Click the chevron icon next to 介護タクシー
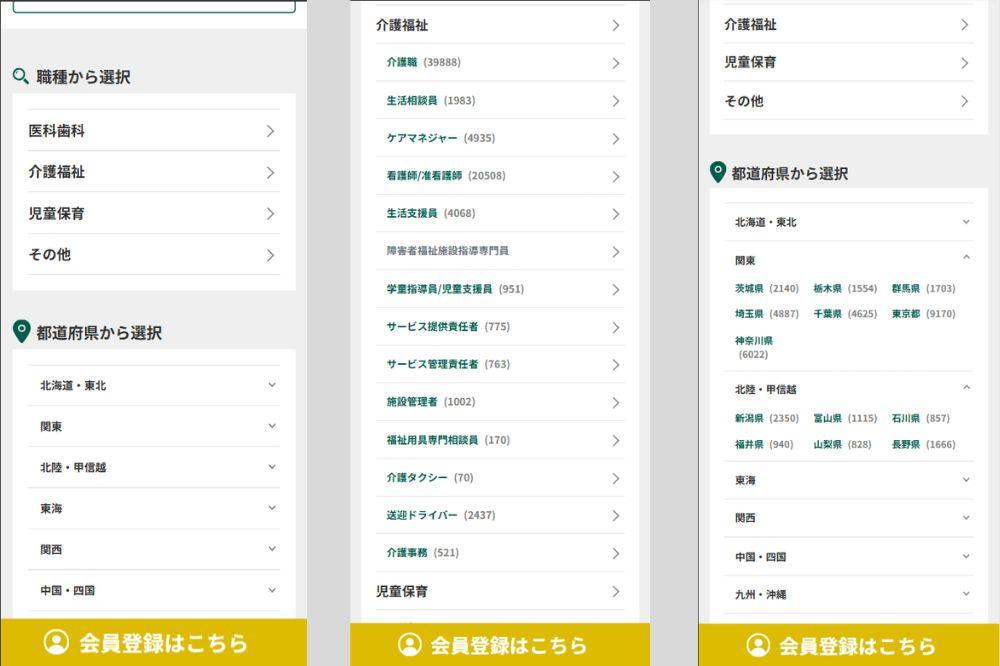1000x666 pixels. pos(616,478)
